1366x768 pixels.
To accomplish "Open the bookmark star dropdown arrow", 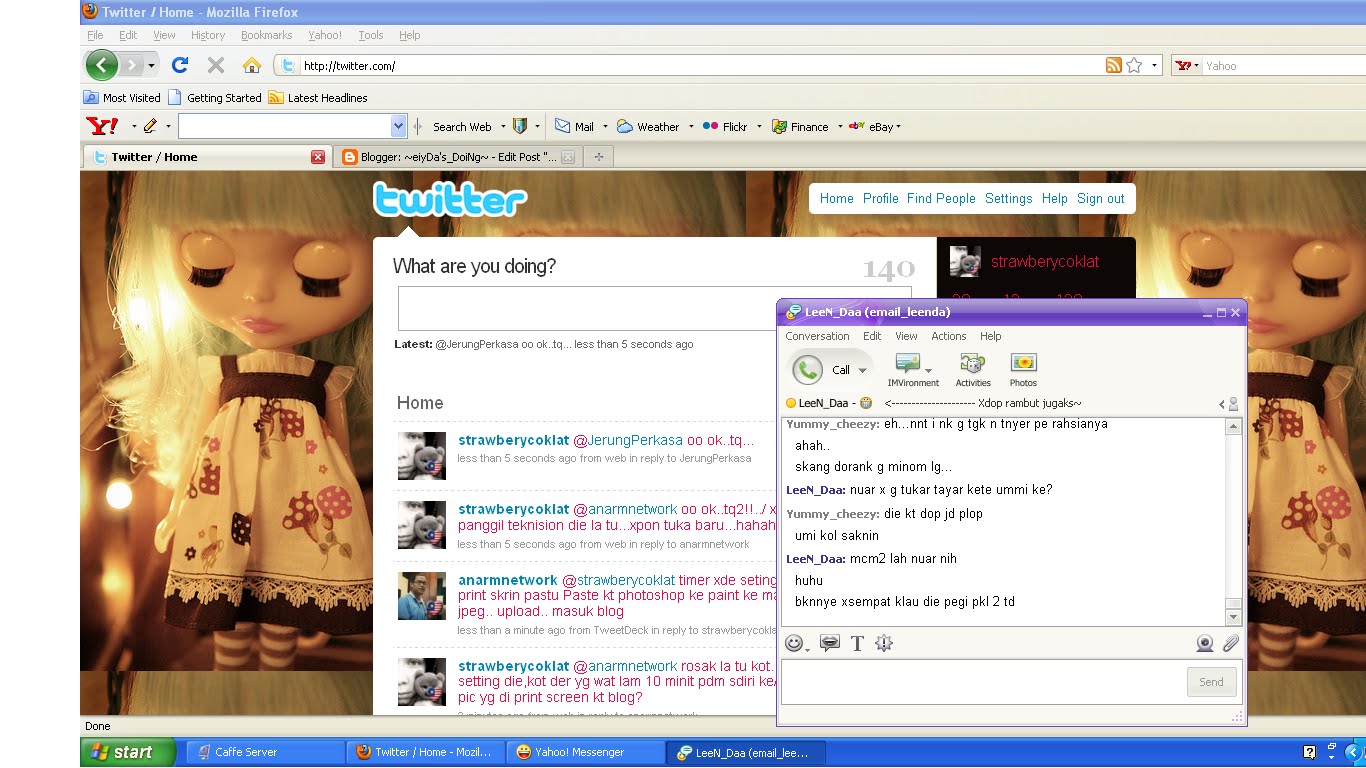I will [1154, 66].
